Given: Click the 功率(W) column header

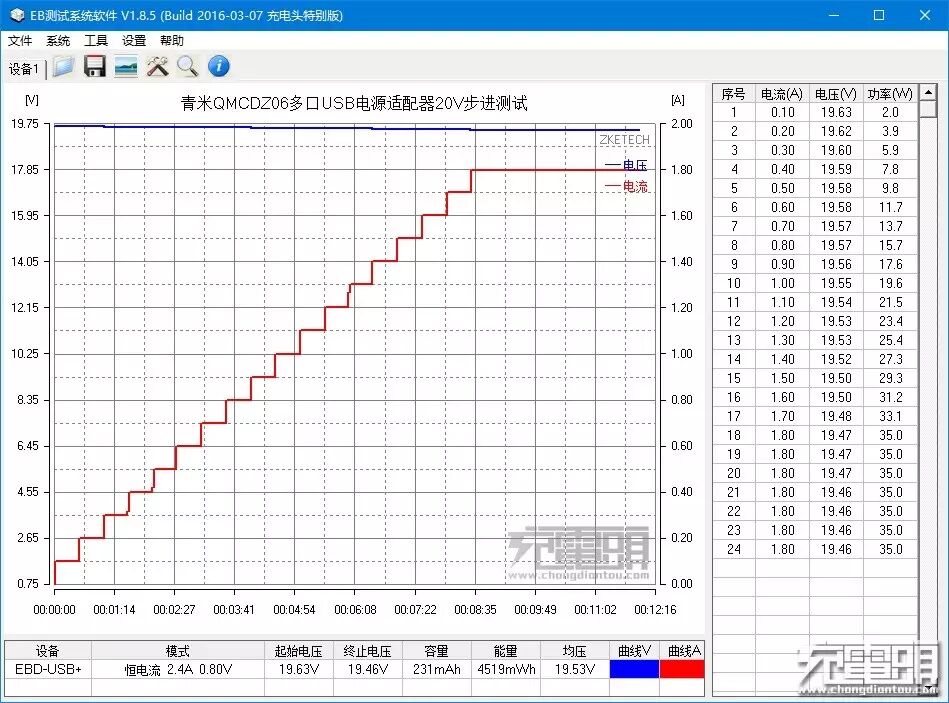Looking at the screenshot, I should pos(890,94).
